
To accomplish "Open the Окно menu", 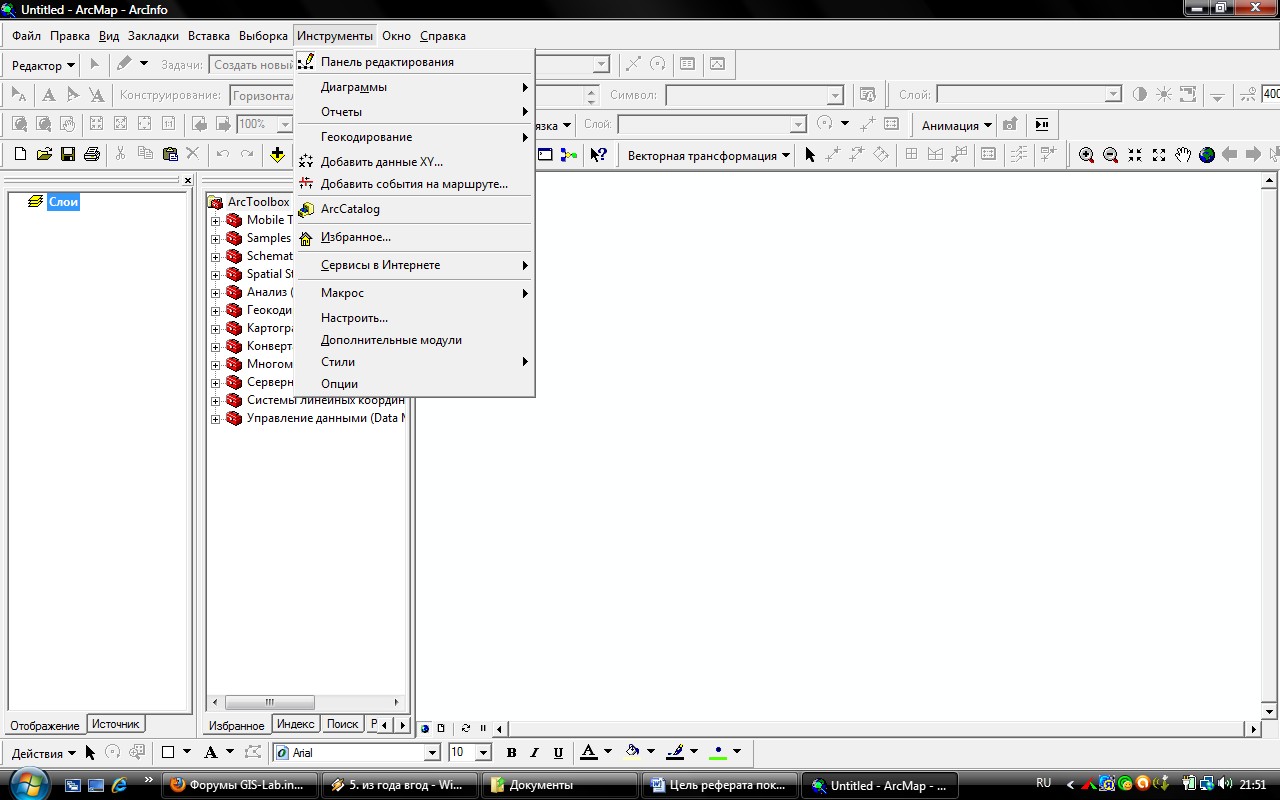I will pyautogui.click(x=396, y=36).
